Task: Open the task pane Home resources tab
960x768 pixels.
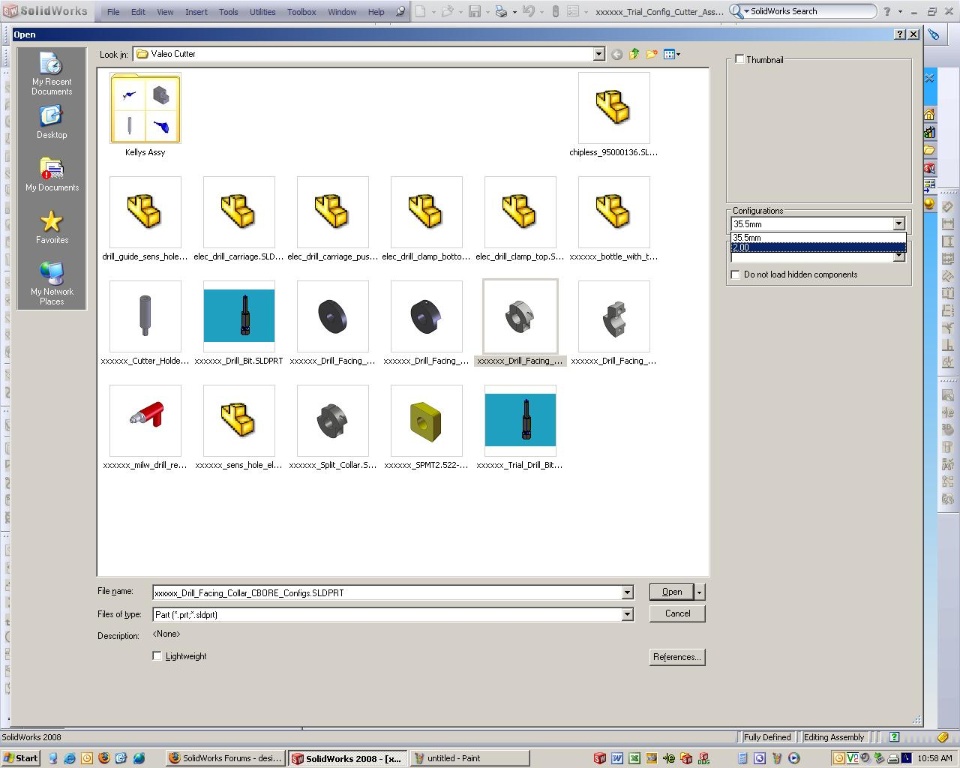Action: (929, 114)
